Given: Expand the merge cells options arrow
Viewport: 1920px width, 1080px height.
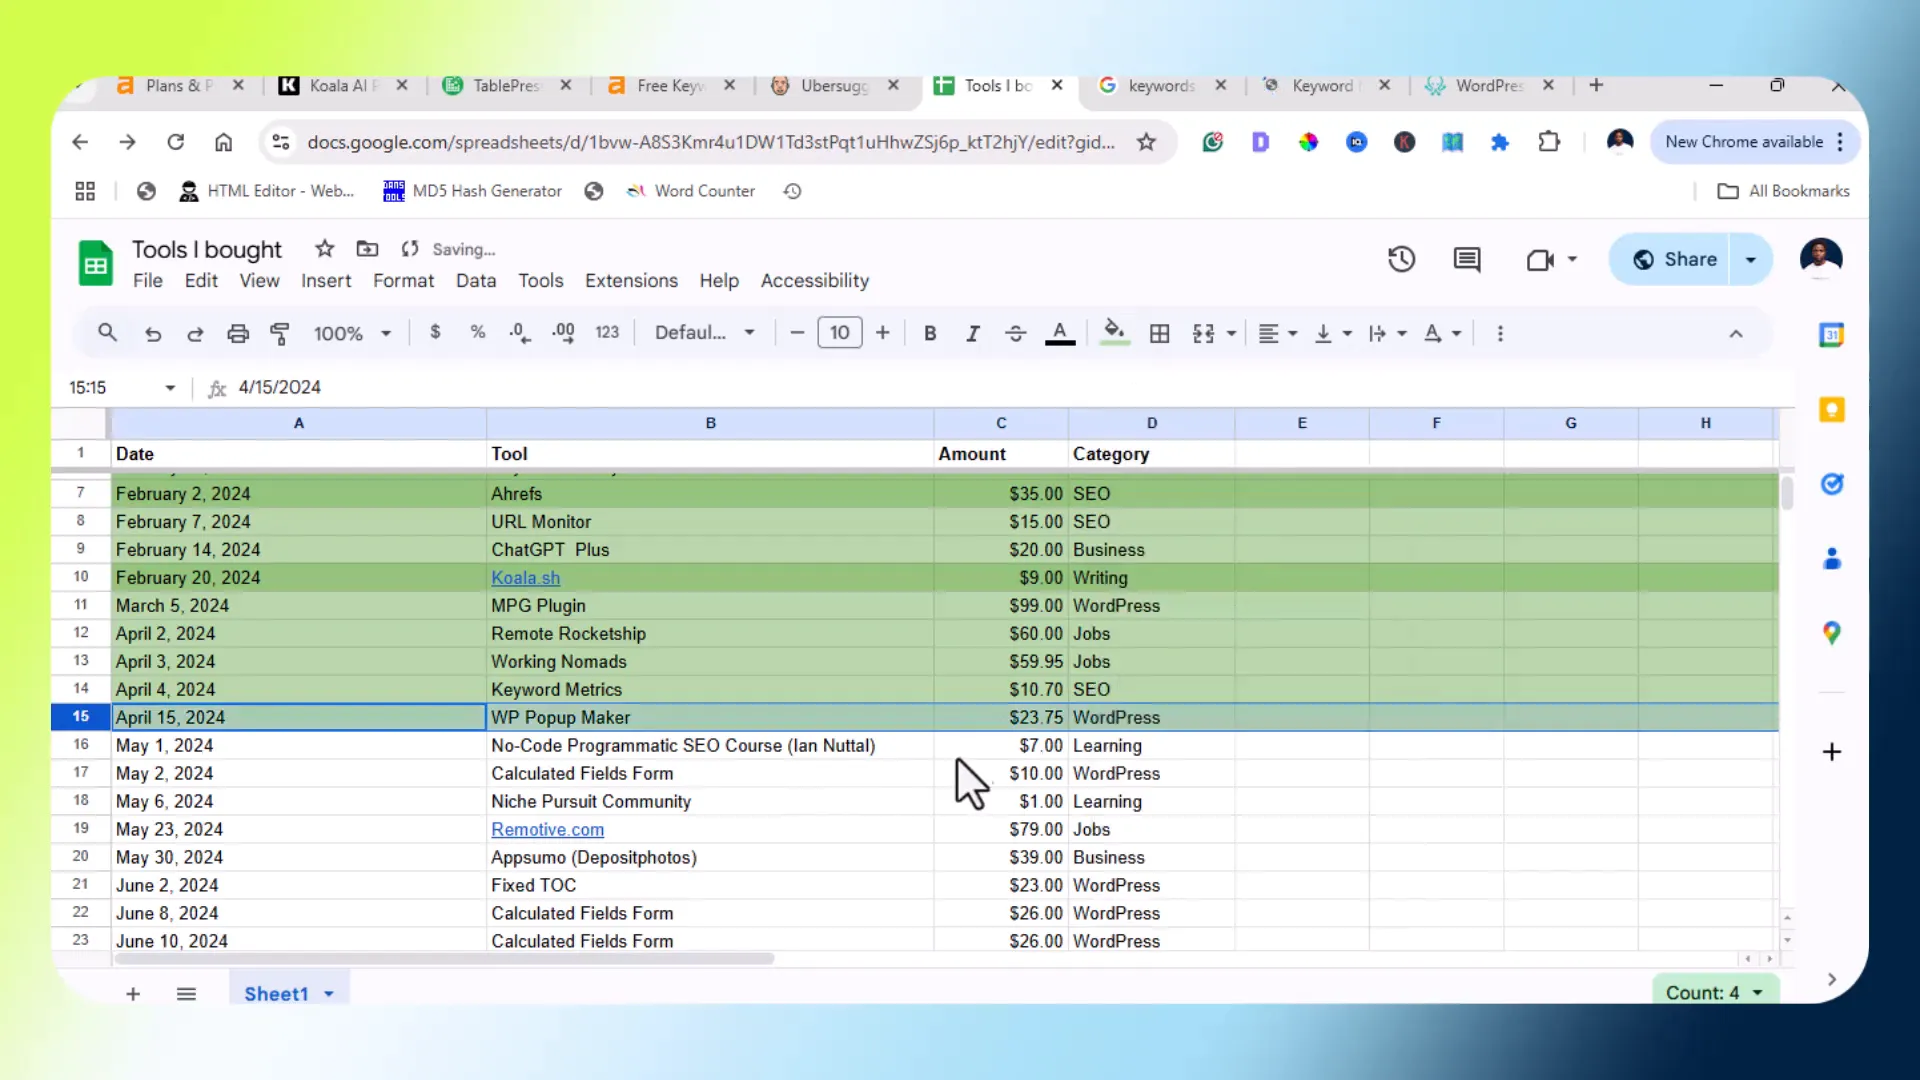Looking at the screenshot, I should click(1231, 333).
